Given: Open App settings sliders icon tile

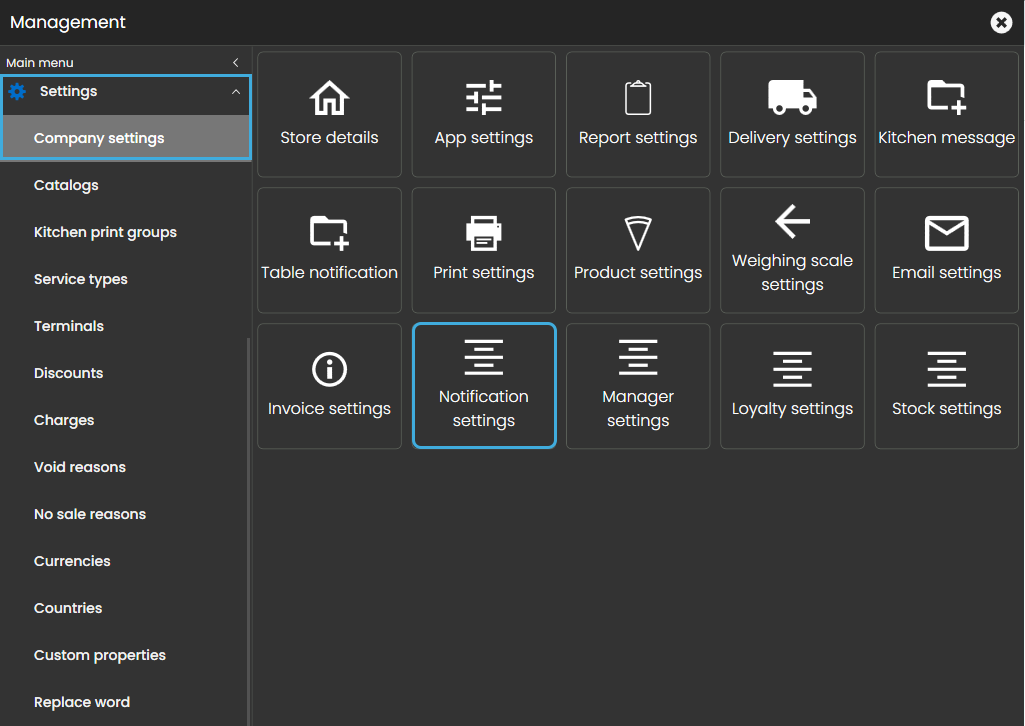Looking at the screenshot, I should click(483, 98).
